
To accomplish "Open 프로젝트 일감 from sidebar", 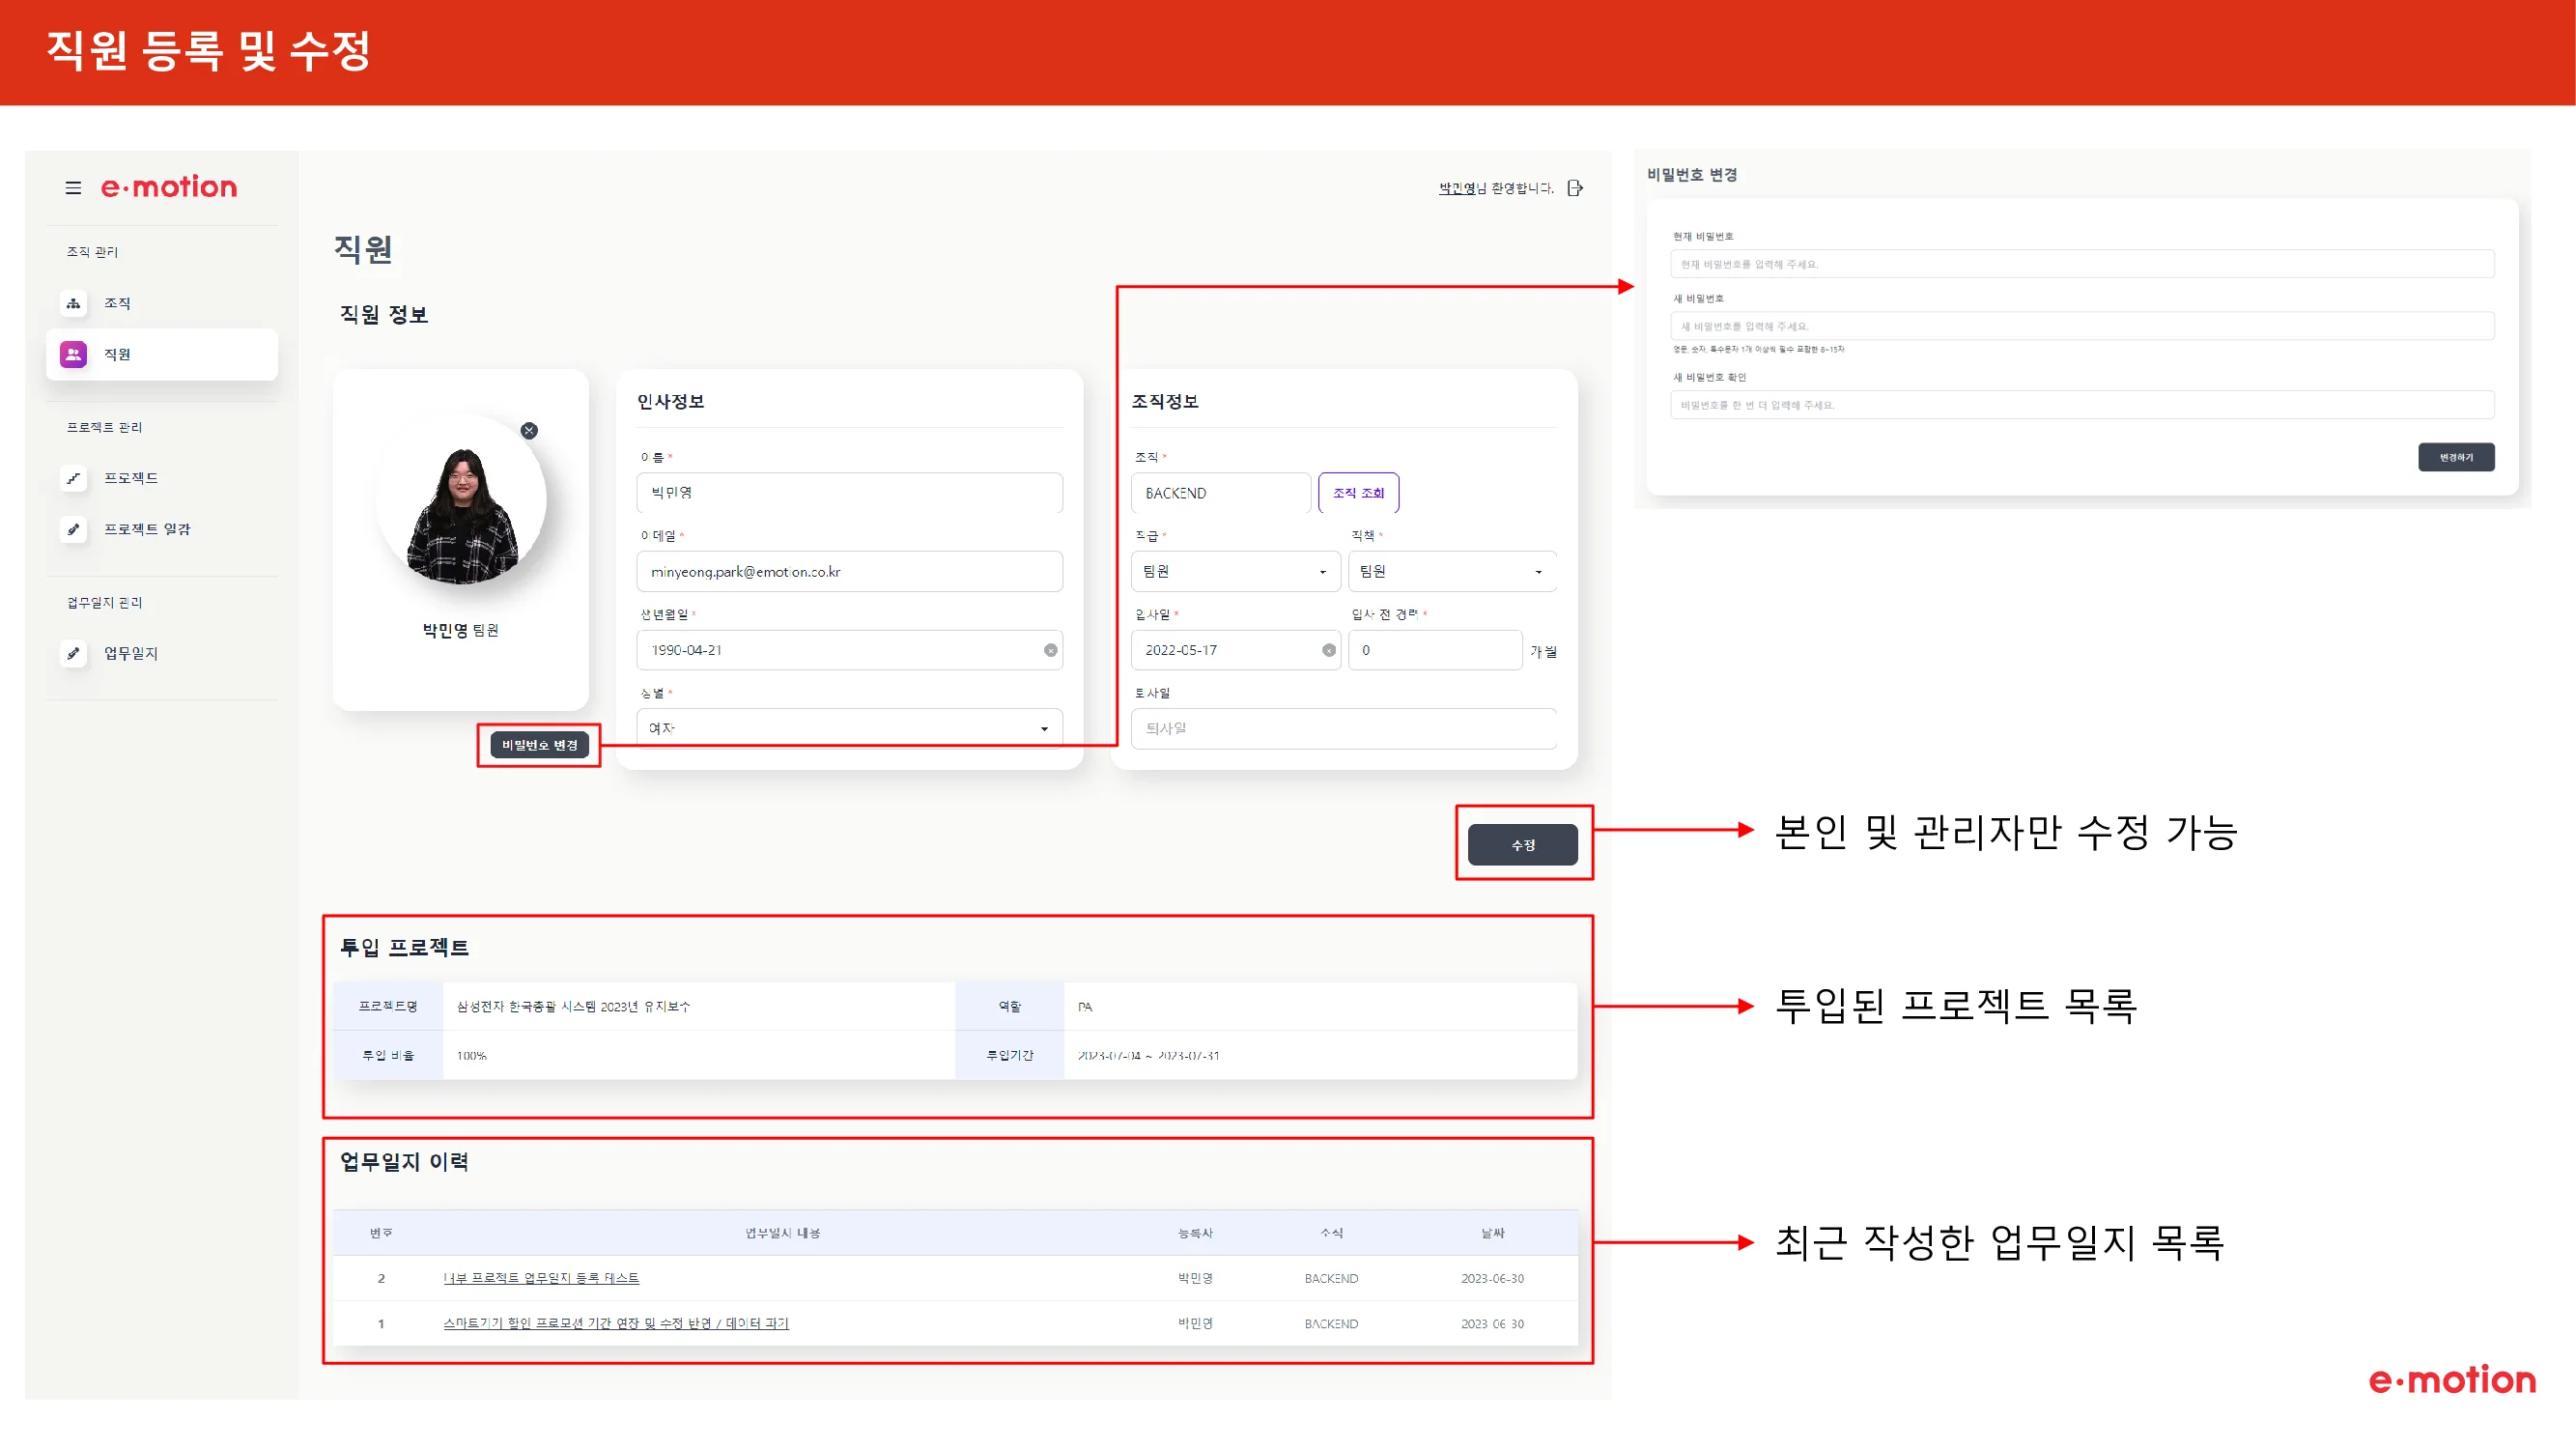I will click(146, 529).
